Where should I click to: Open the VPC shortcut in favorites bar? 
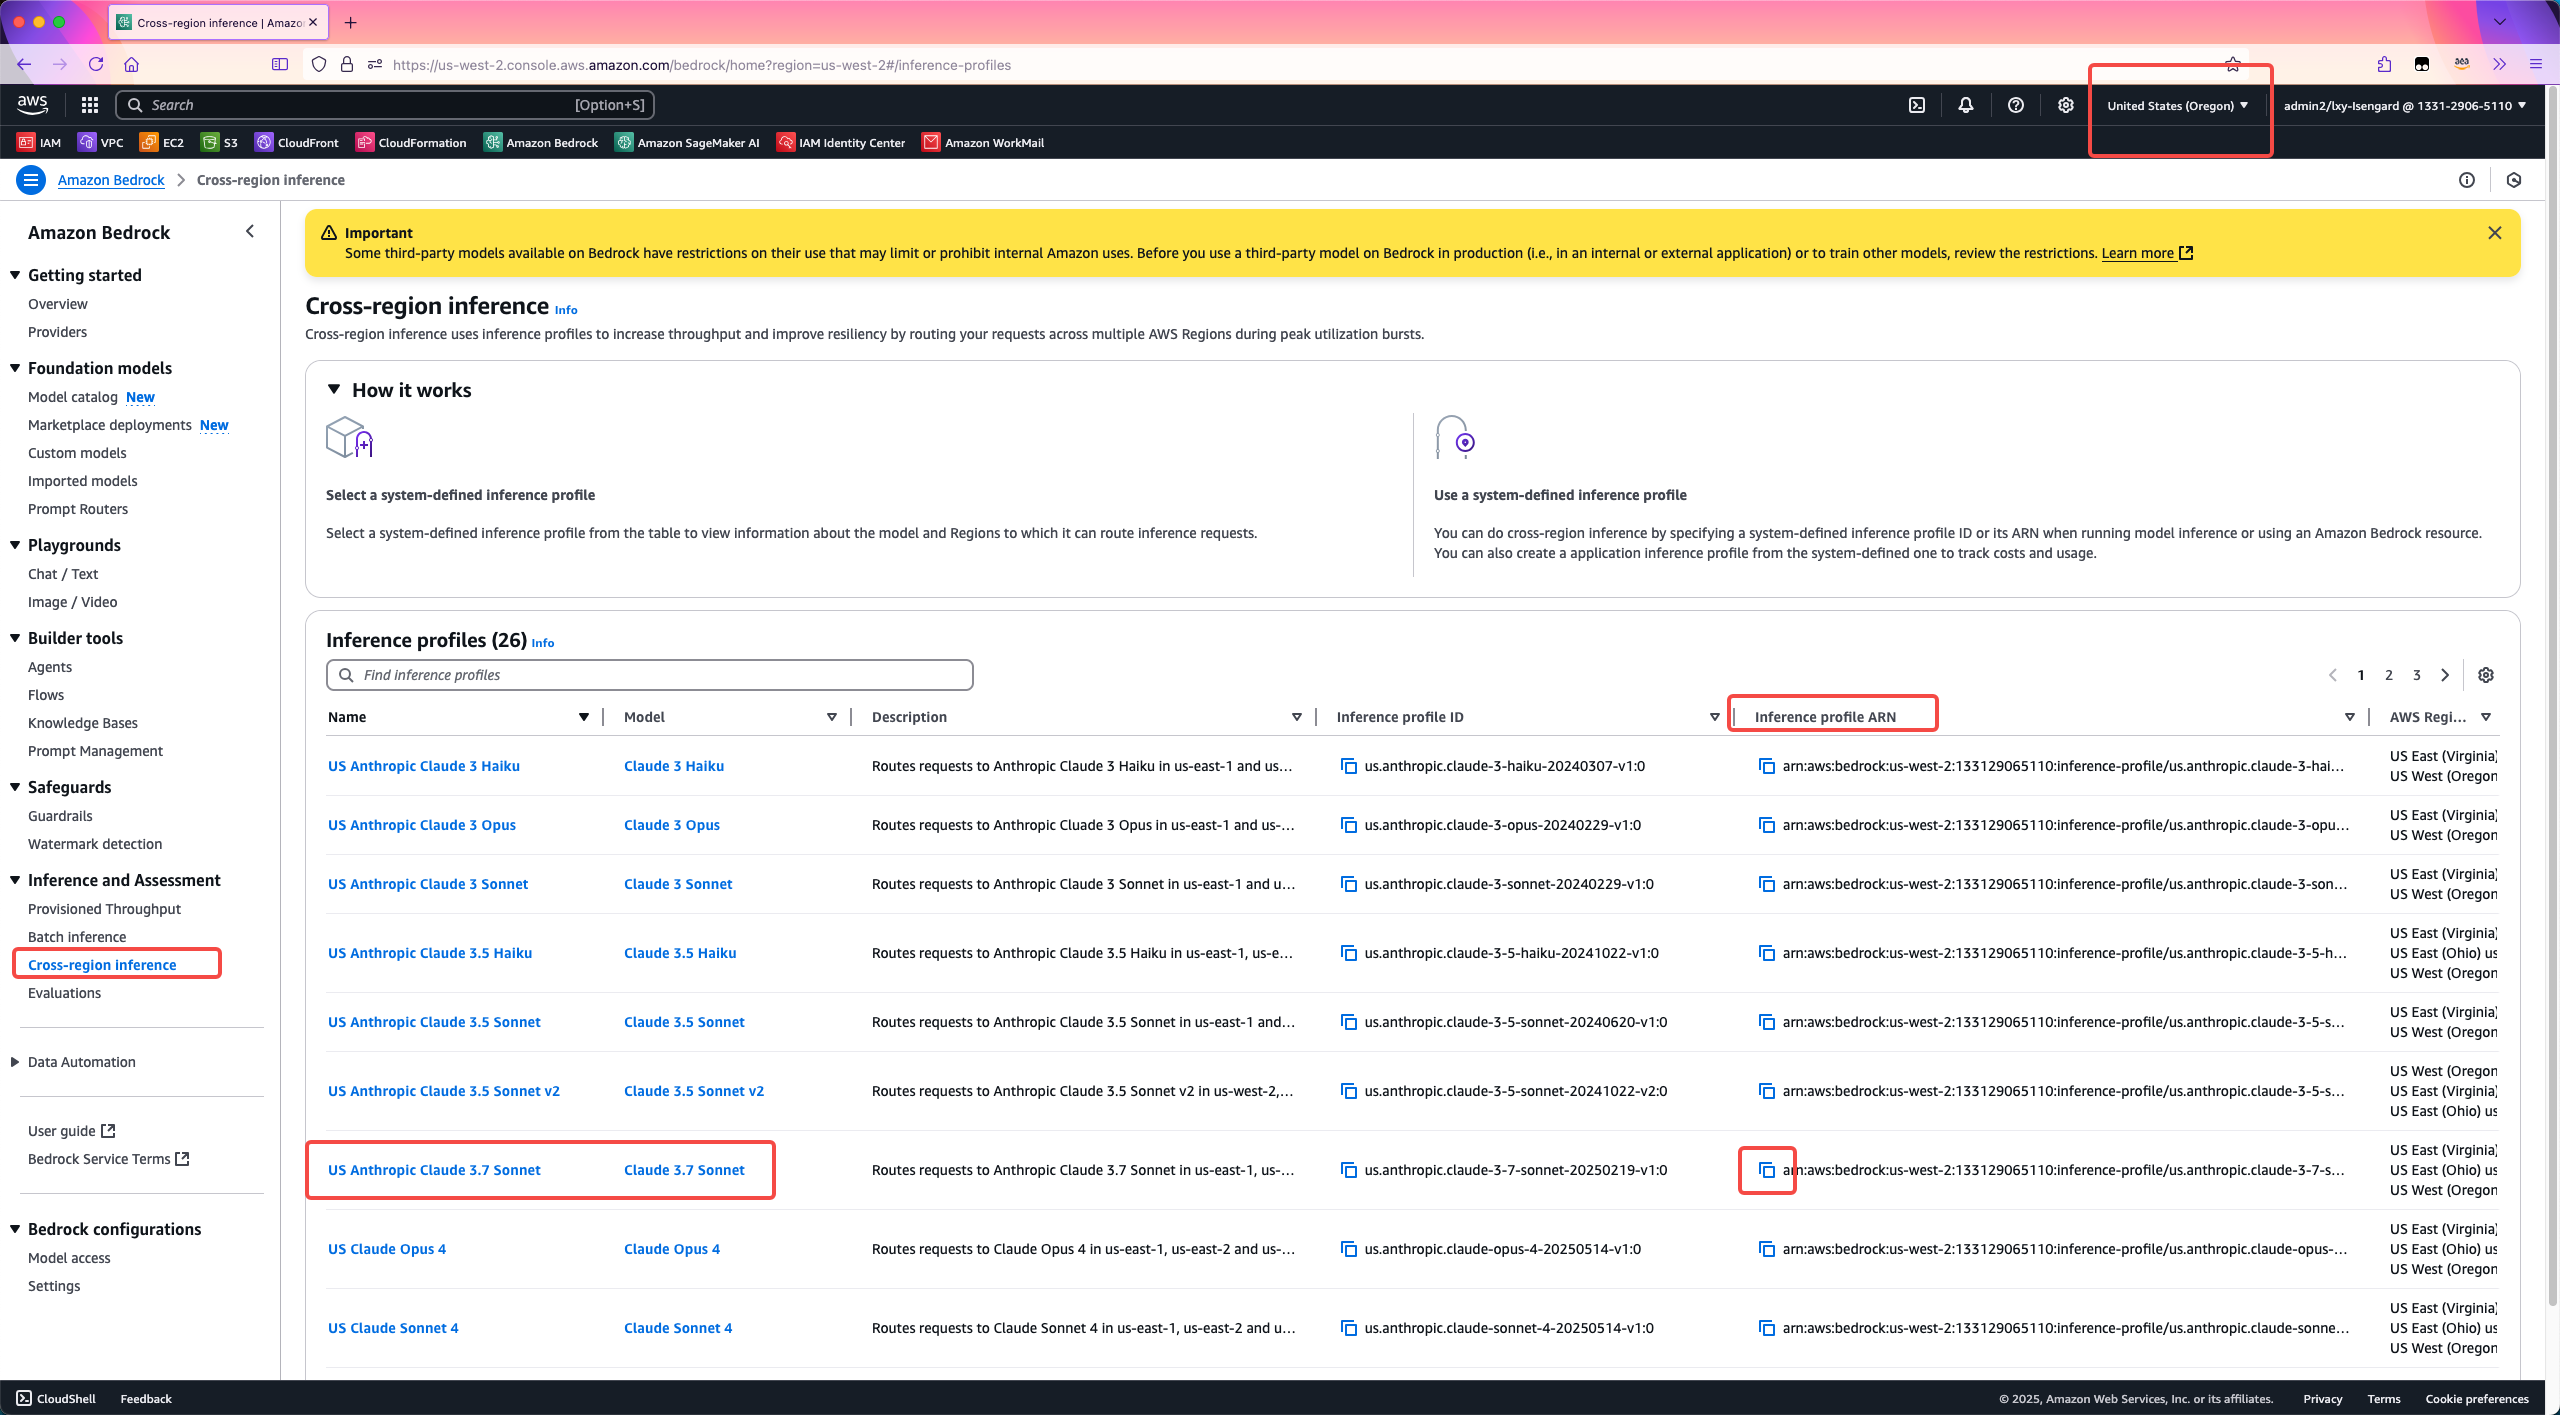click(x=101, y=142)
